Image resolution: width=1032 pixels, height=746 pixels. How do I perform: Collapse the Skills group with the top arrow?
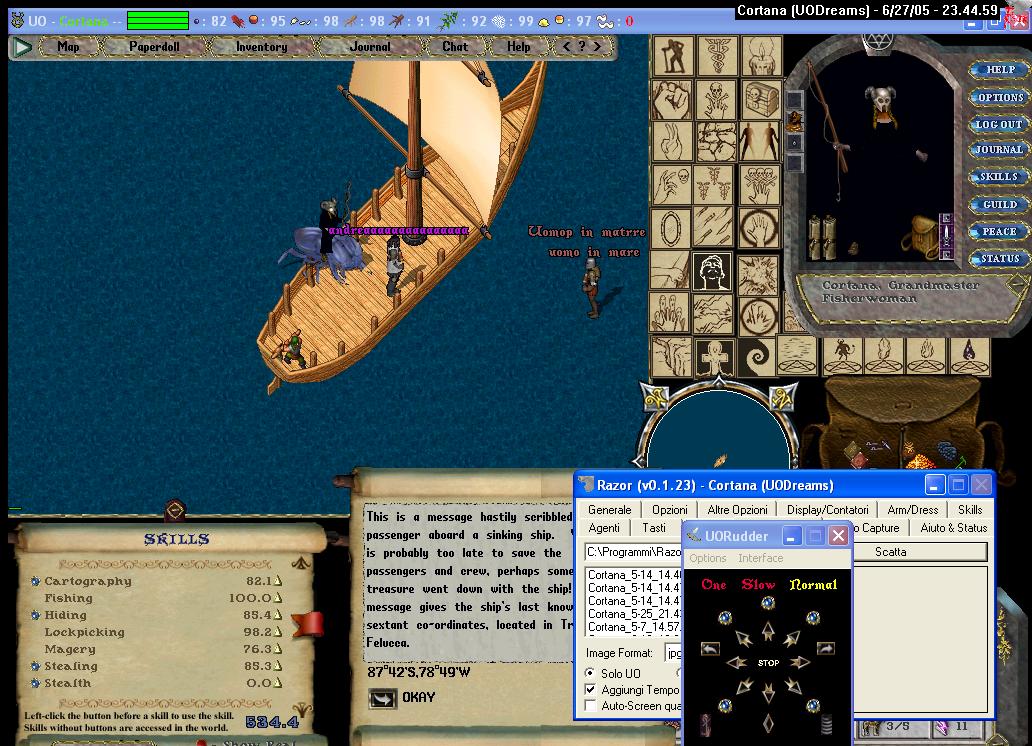point(301,563)
